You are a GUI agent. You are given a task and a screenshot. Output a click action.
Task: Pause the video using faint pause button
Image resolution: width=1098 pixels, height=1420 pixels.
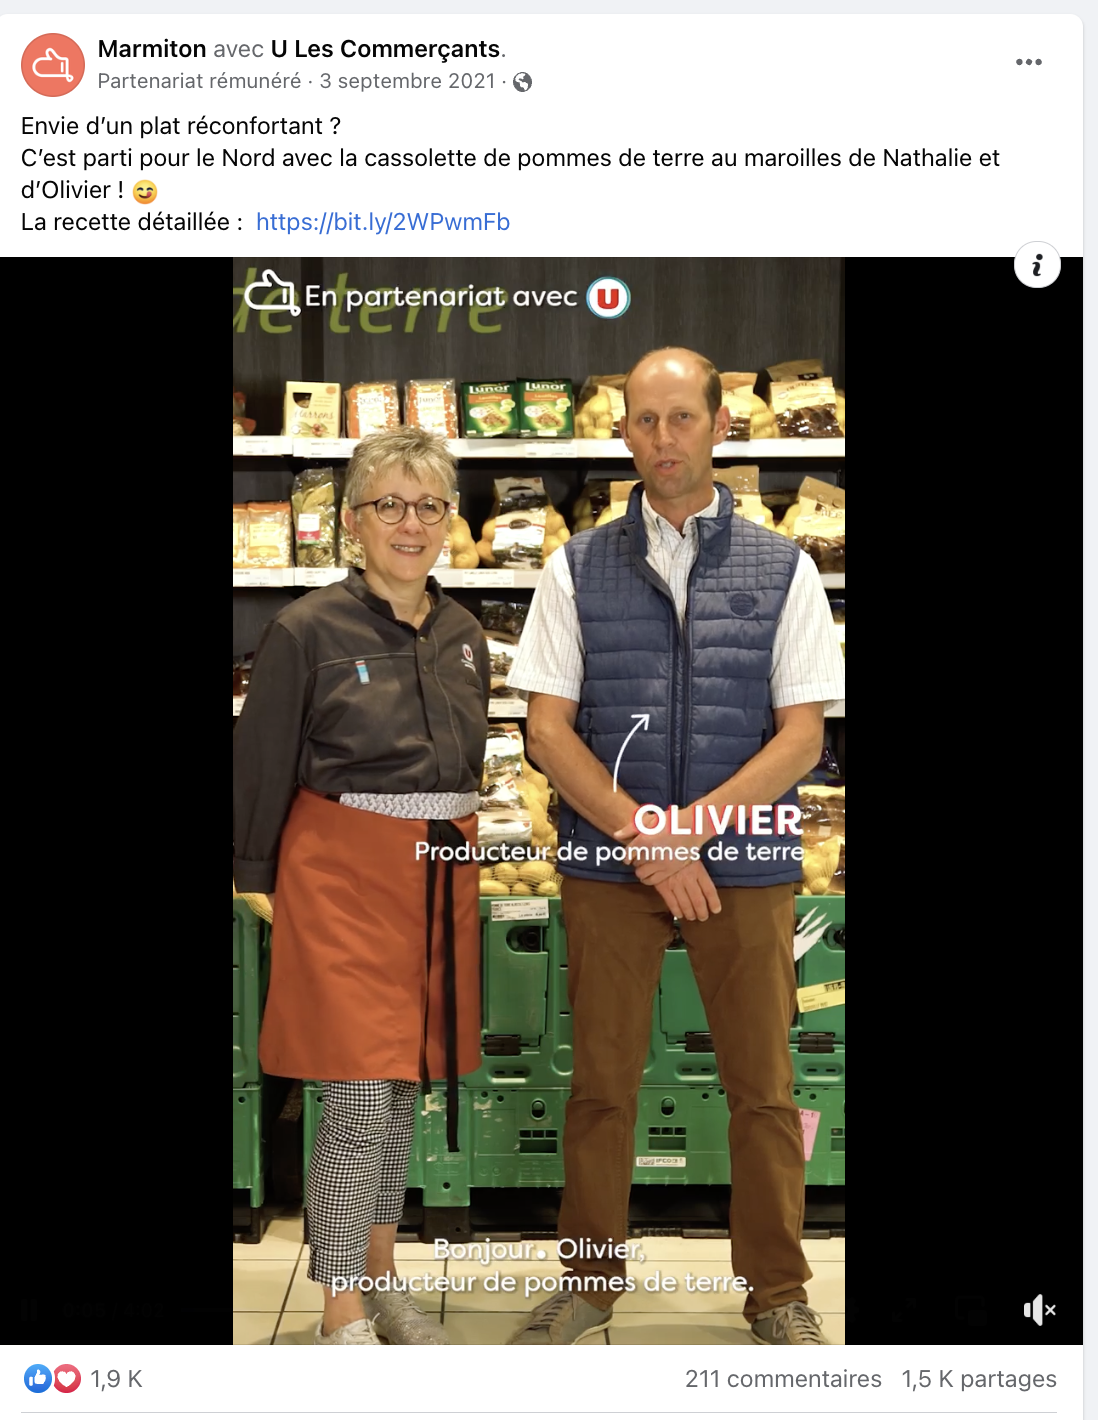coord(30,1309)
